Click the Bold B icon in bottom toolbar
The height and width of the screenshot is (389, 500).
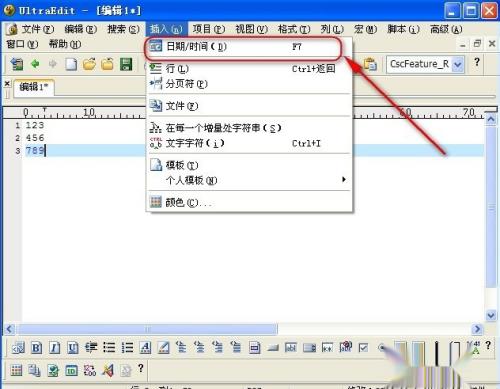point(36,348)
